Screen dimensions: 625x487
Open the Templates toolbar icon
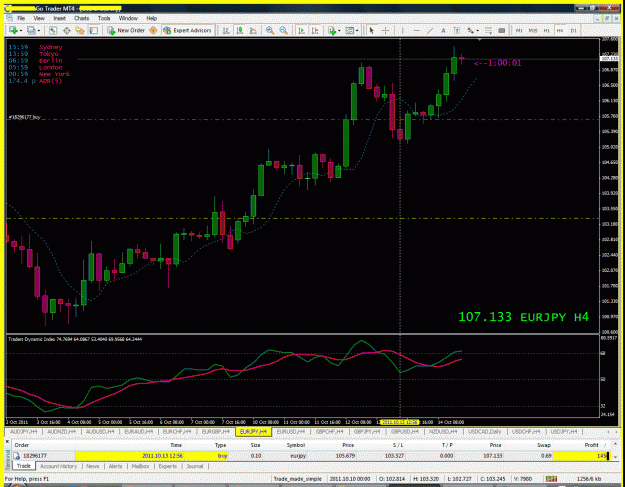(350, 30)
